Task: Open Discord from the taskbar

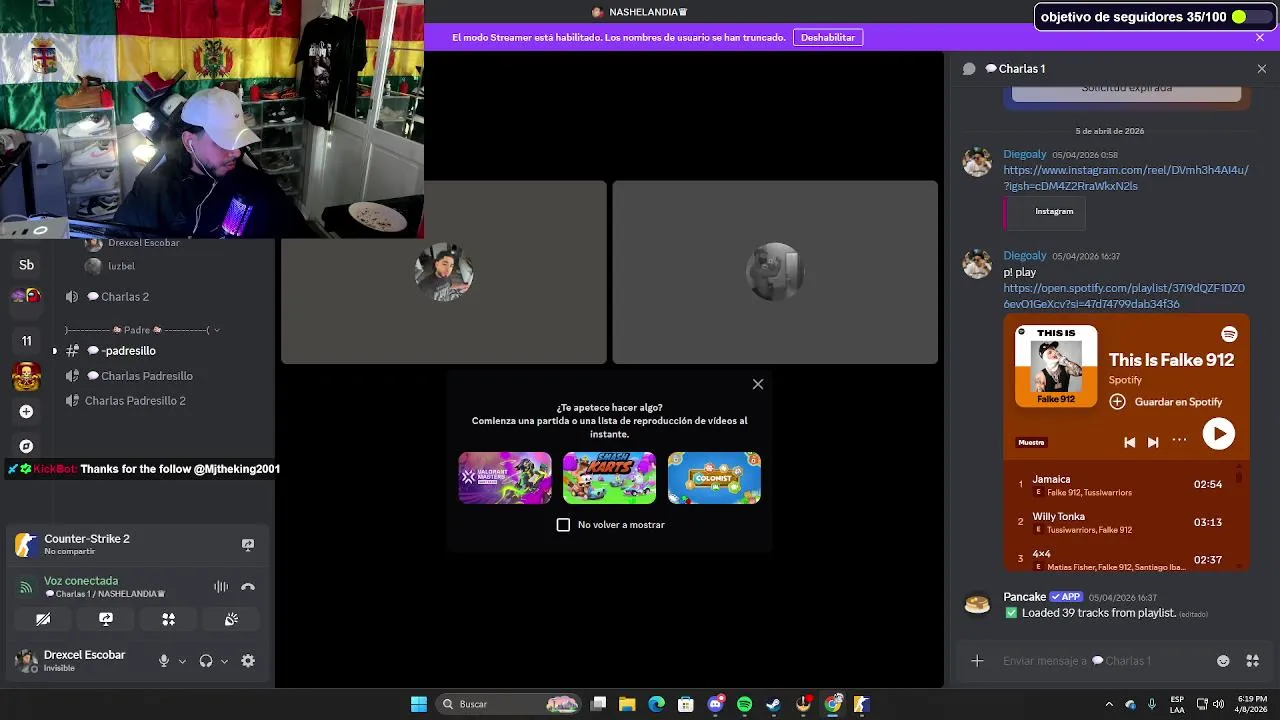Action: pos(715,704)
